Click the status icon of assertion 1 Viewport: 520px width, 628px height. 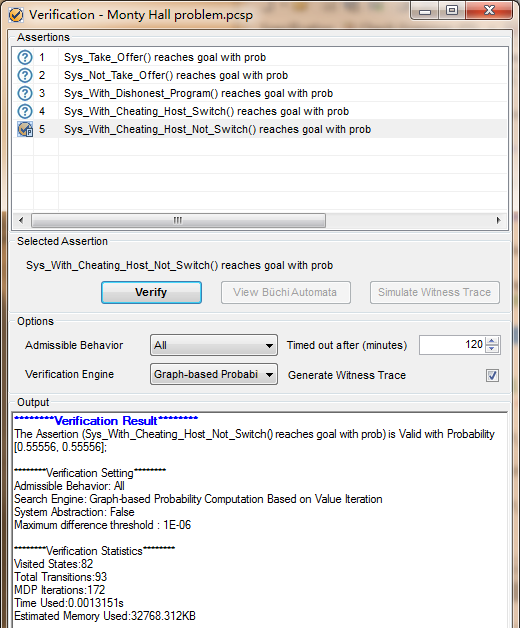click(25, 57)
